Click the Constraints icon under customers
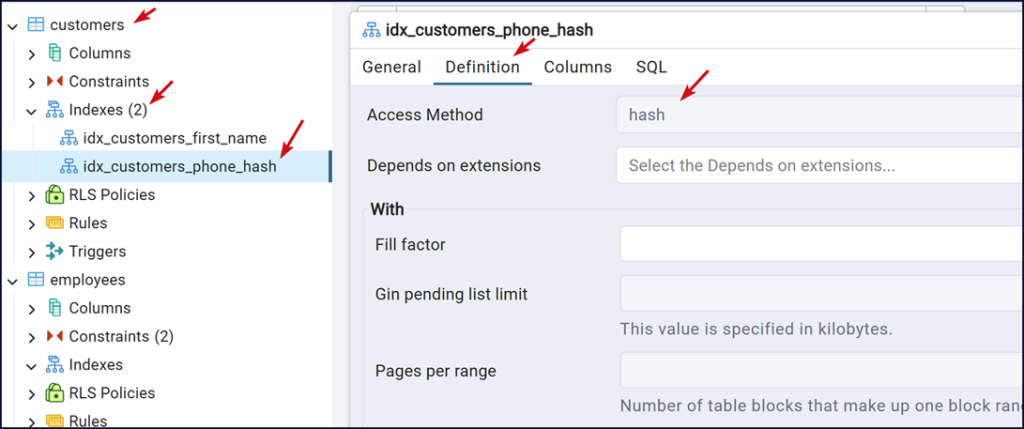The image size is (1024, 429). [x=55, y=81]
